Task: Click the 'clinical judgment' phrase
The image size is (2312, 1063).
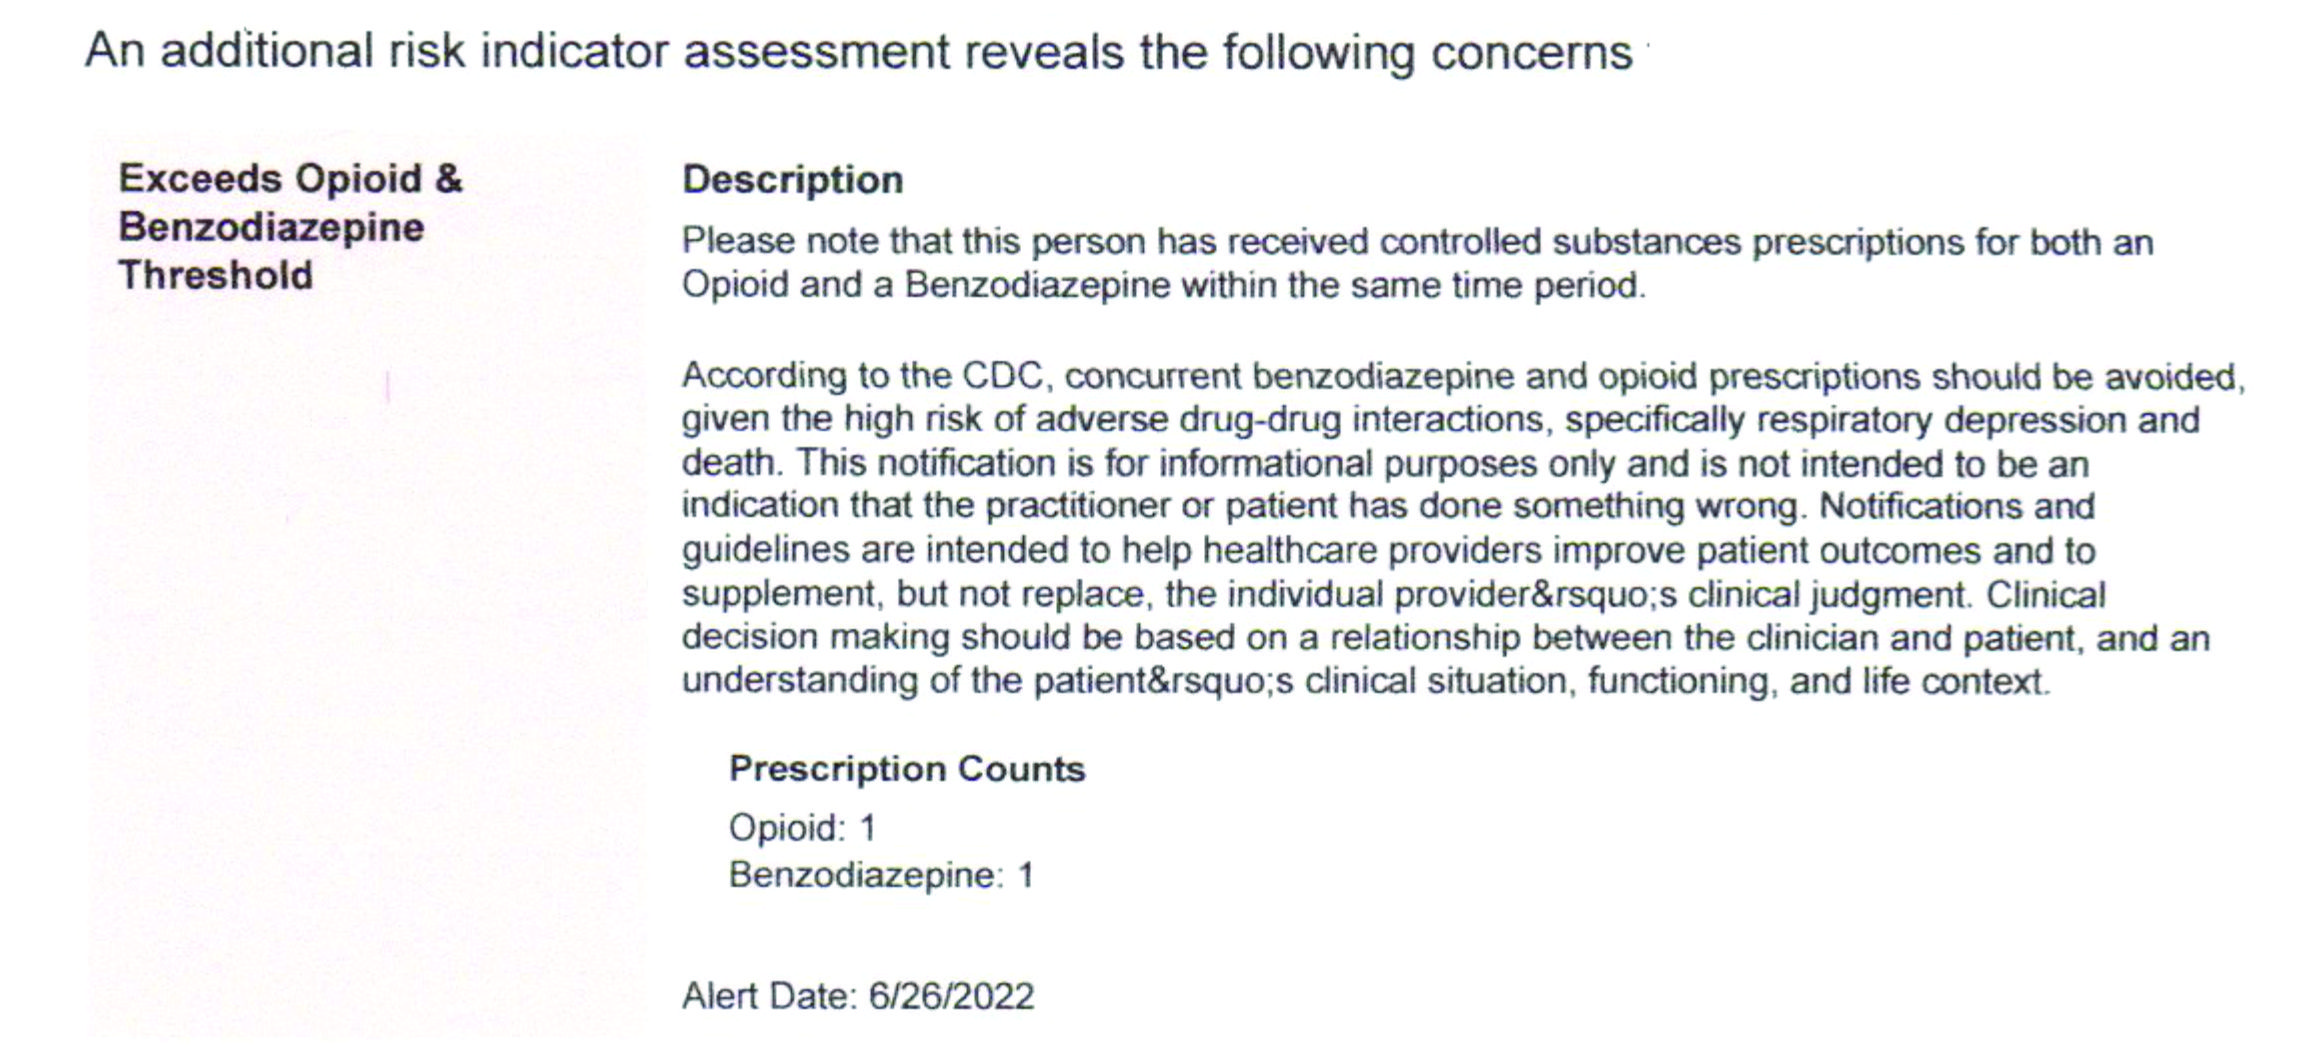Action: tap(1826, 595)
